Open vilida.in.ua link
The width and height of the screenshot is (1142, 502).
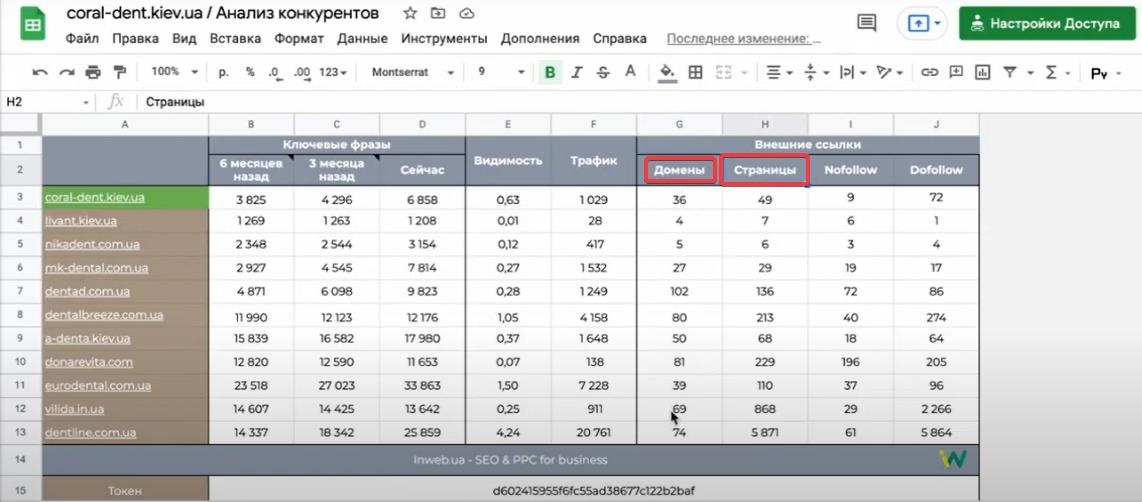point(74,409)
